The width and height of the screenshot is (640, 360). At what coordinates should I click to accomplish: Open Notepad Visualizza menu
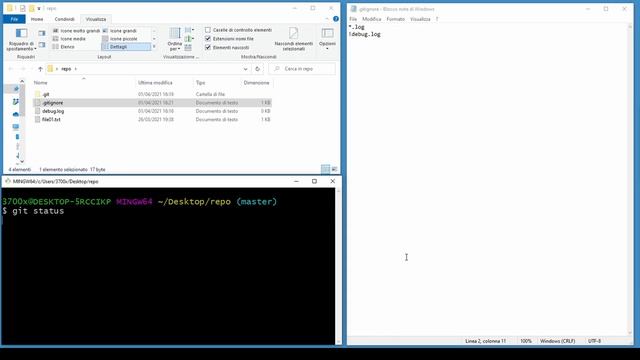pyautogui.click(x=420, y=19)
